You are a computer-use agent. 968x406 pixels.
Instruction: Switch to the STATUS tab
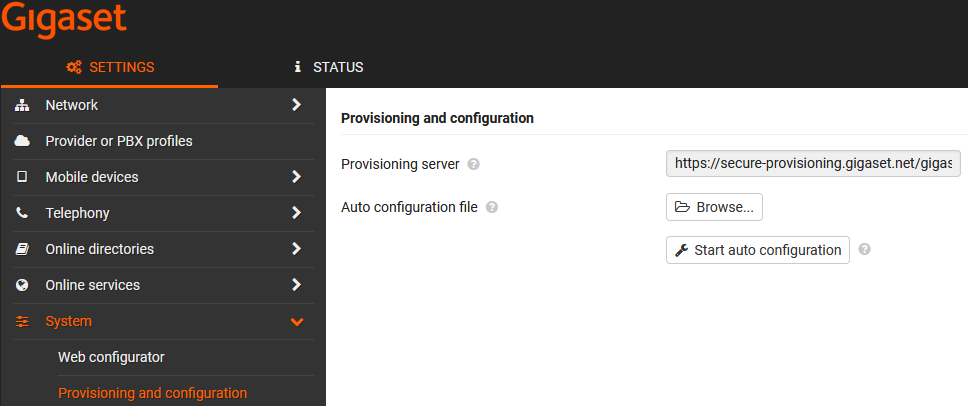329,67
